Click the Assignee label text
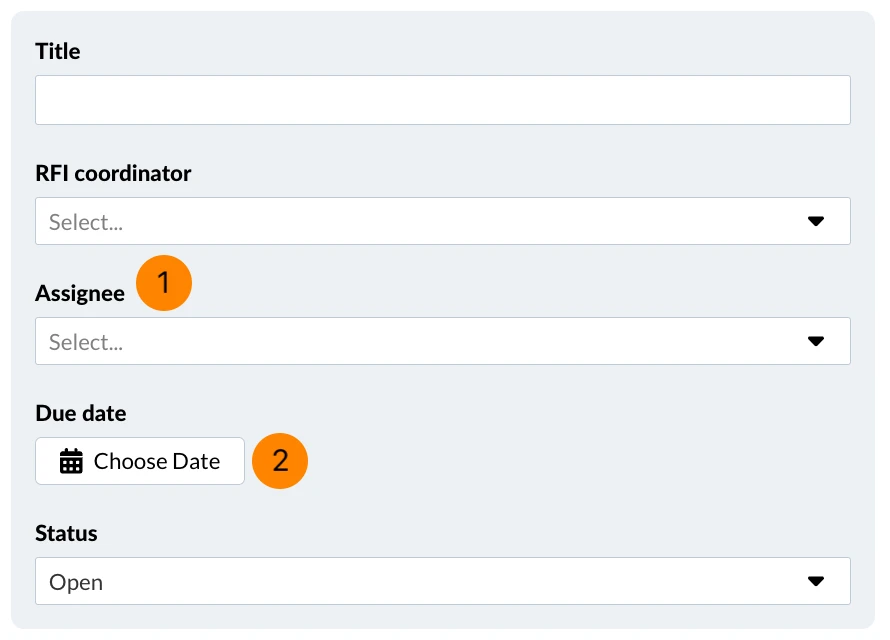This screenshot has height=640, width=890. pos(80,293)
